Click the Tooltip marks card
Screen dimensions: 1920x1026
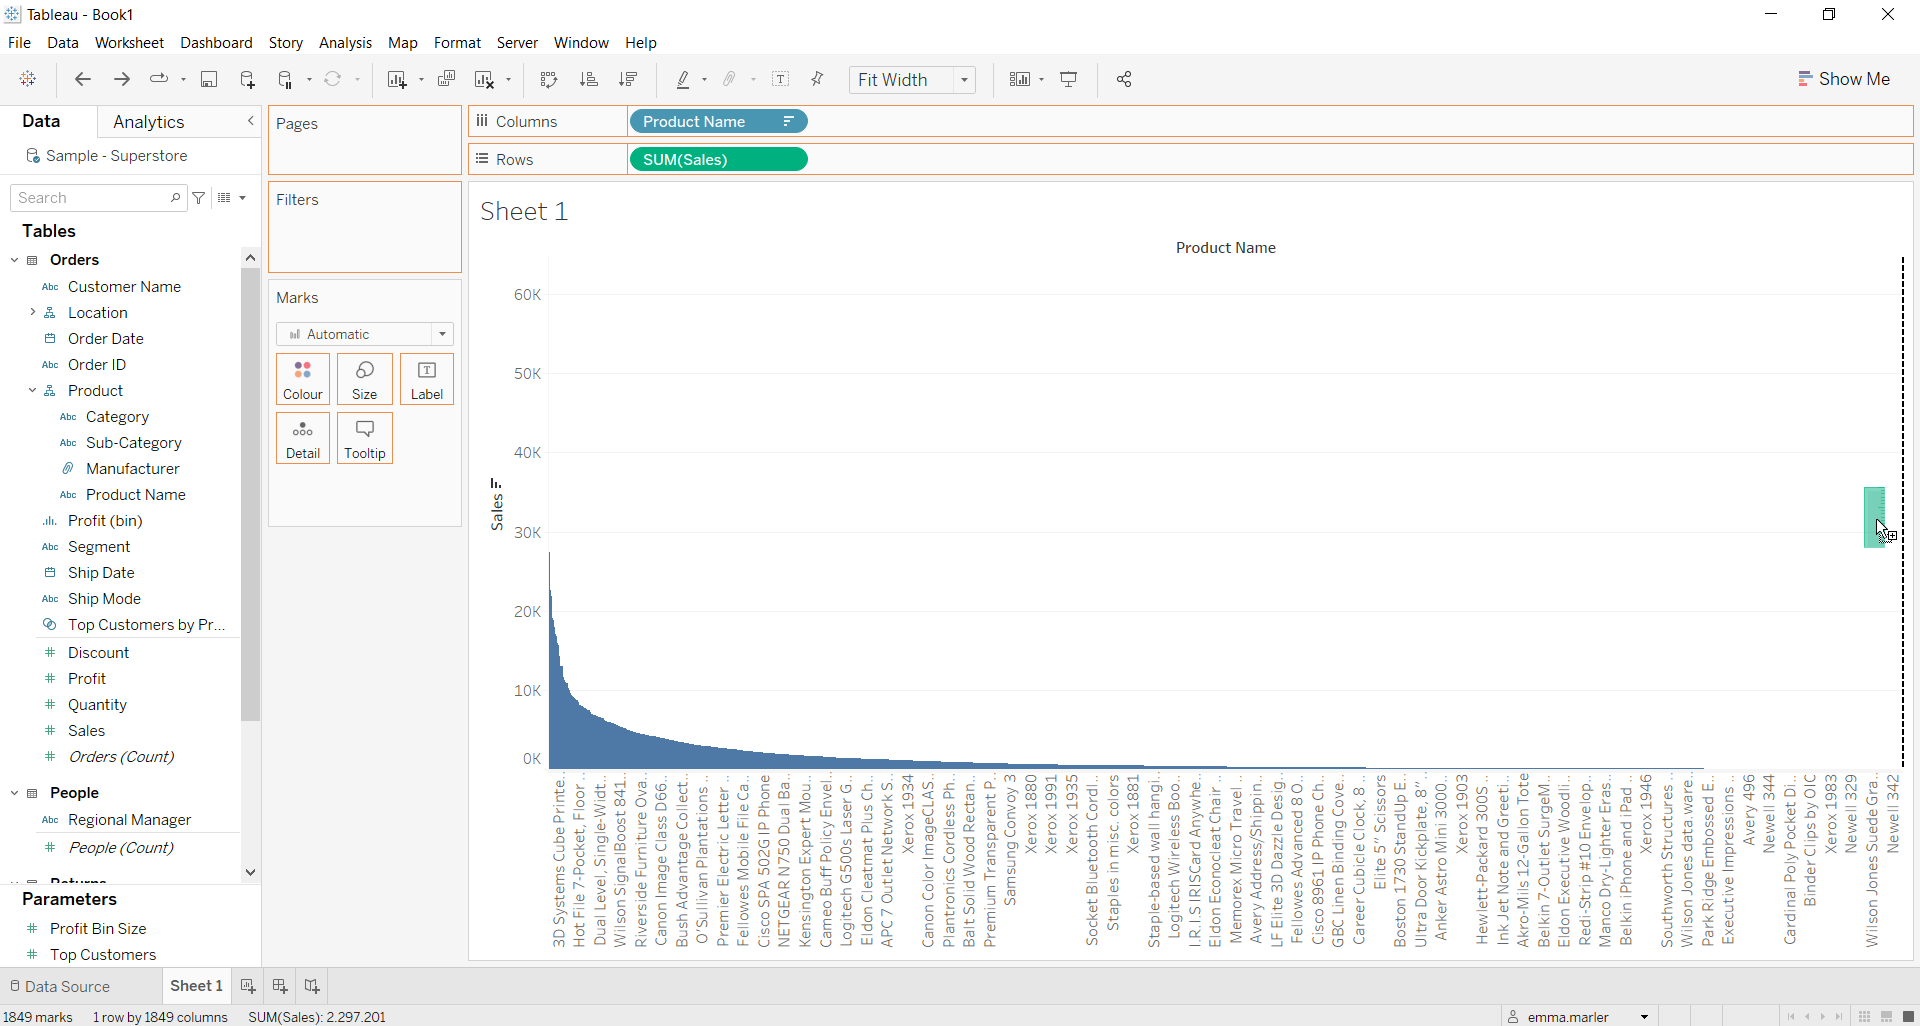point(364,438)
